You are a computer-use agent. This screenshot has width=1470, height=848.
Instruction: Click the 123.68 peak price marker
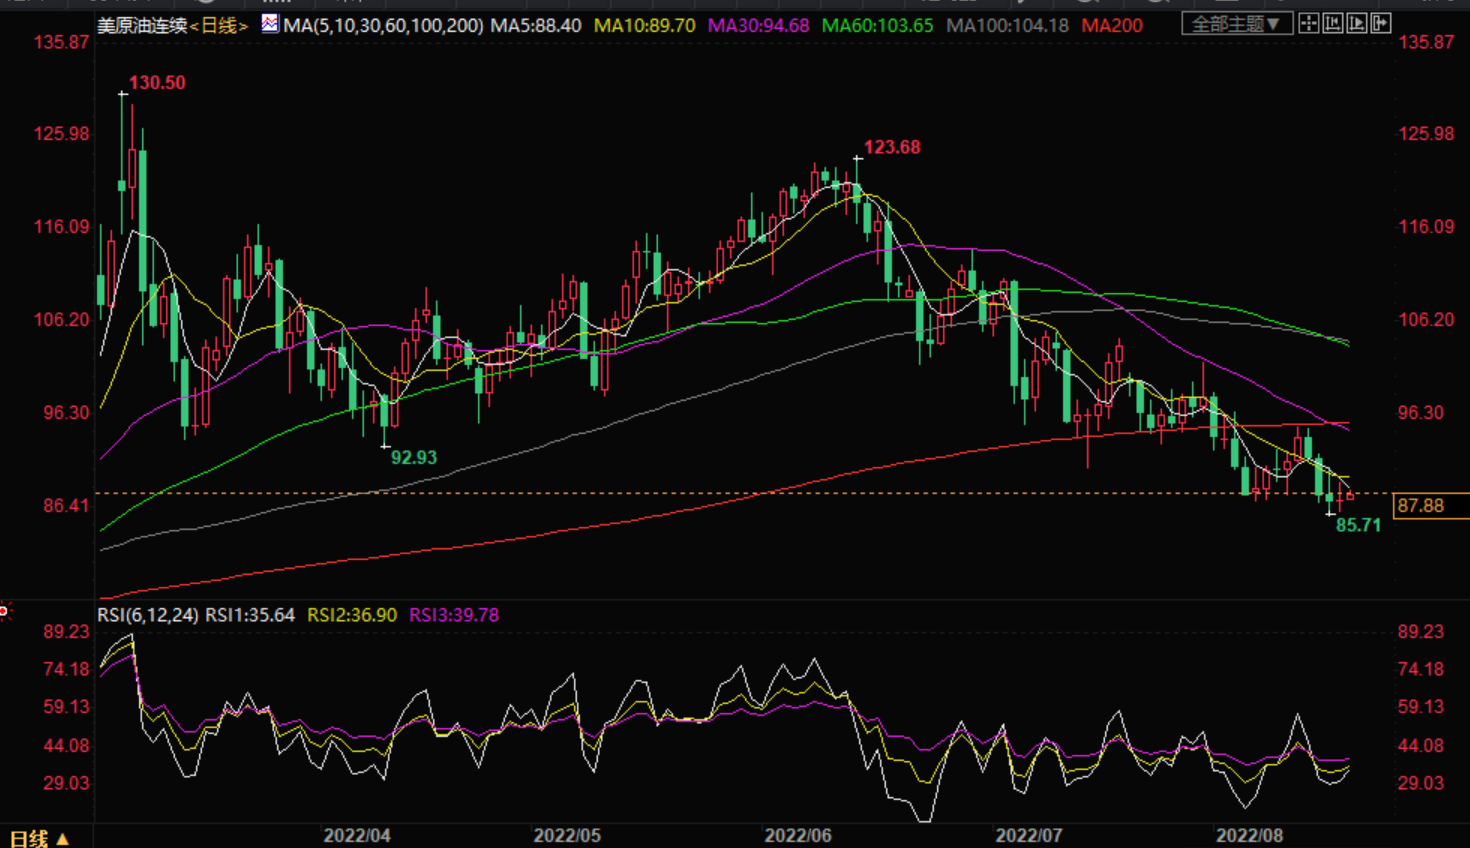coord(892,147)
